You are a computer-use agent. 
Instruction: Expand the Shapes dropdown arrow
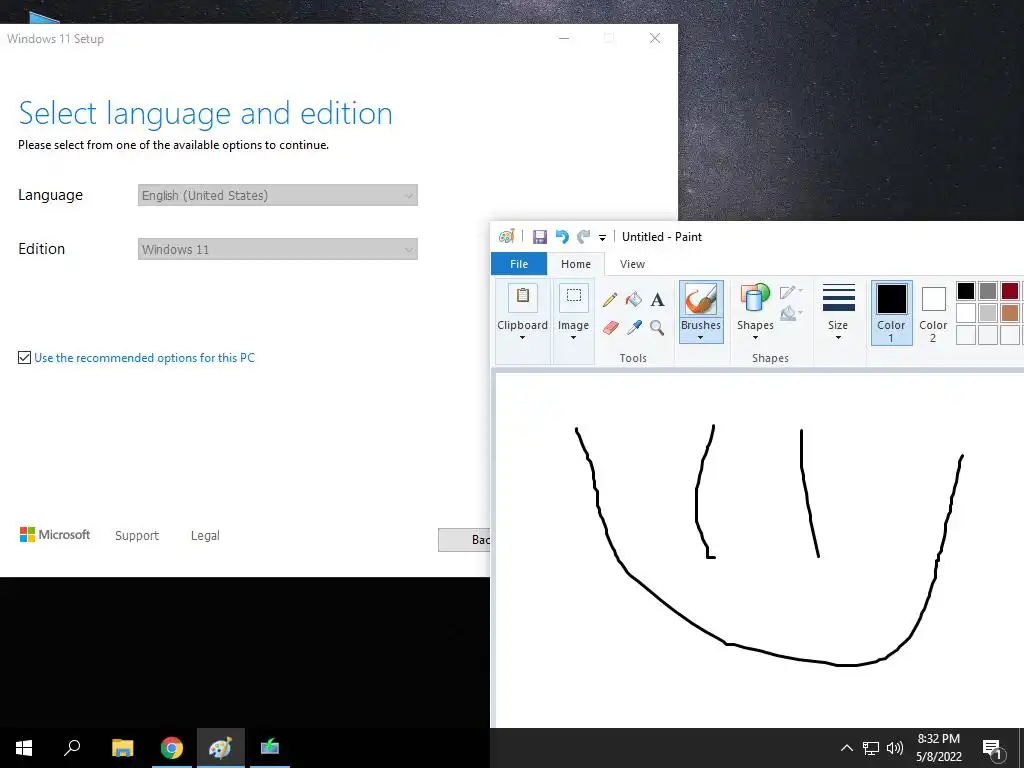point(755,338)
